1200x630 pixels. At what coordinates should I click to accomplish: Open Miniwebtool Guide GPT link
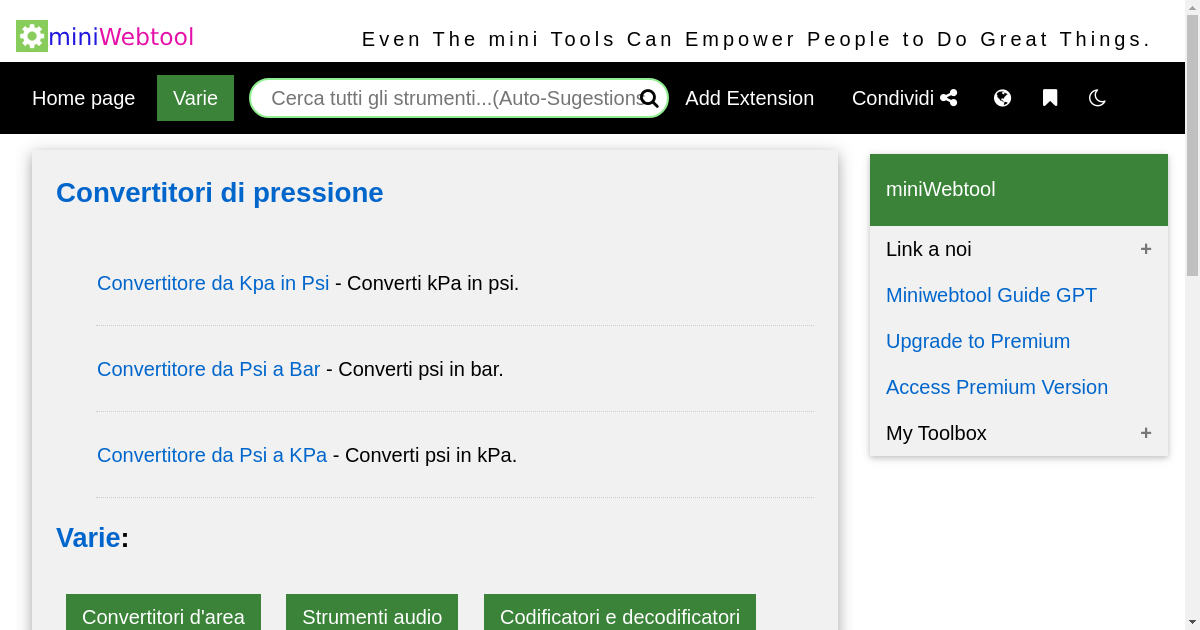coord(991,295)
